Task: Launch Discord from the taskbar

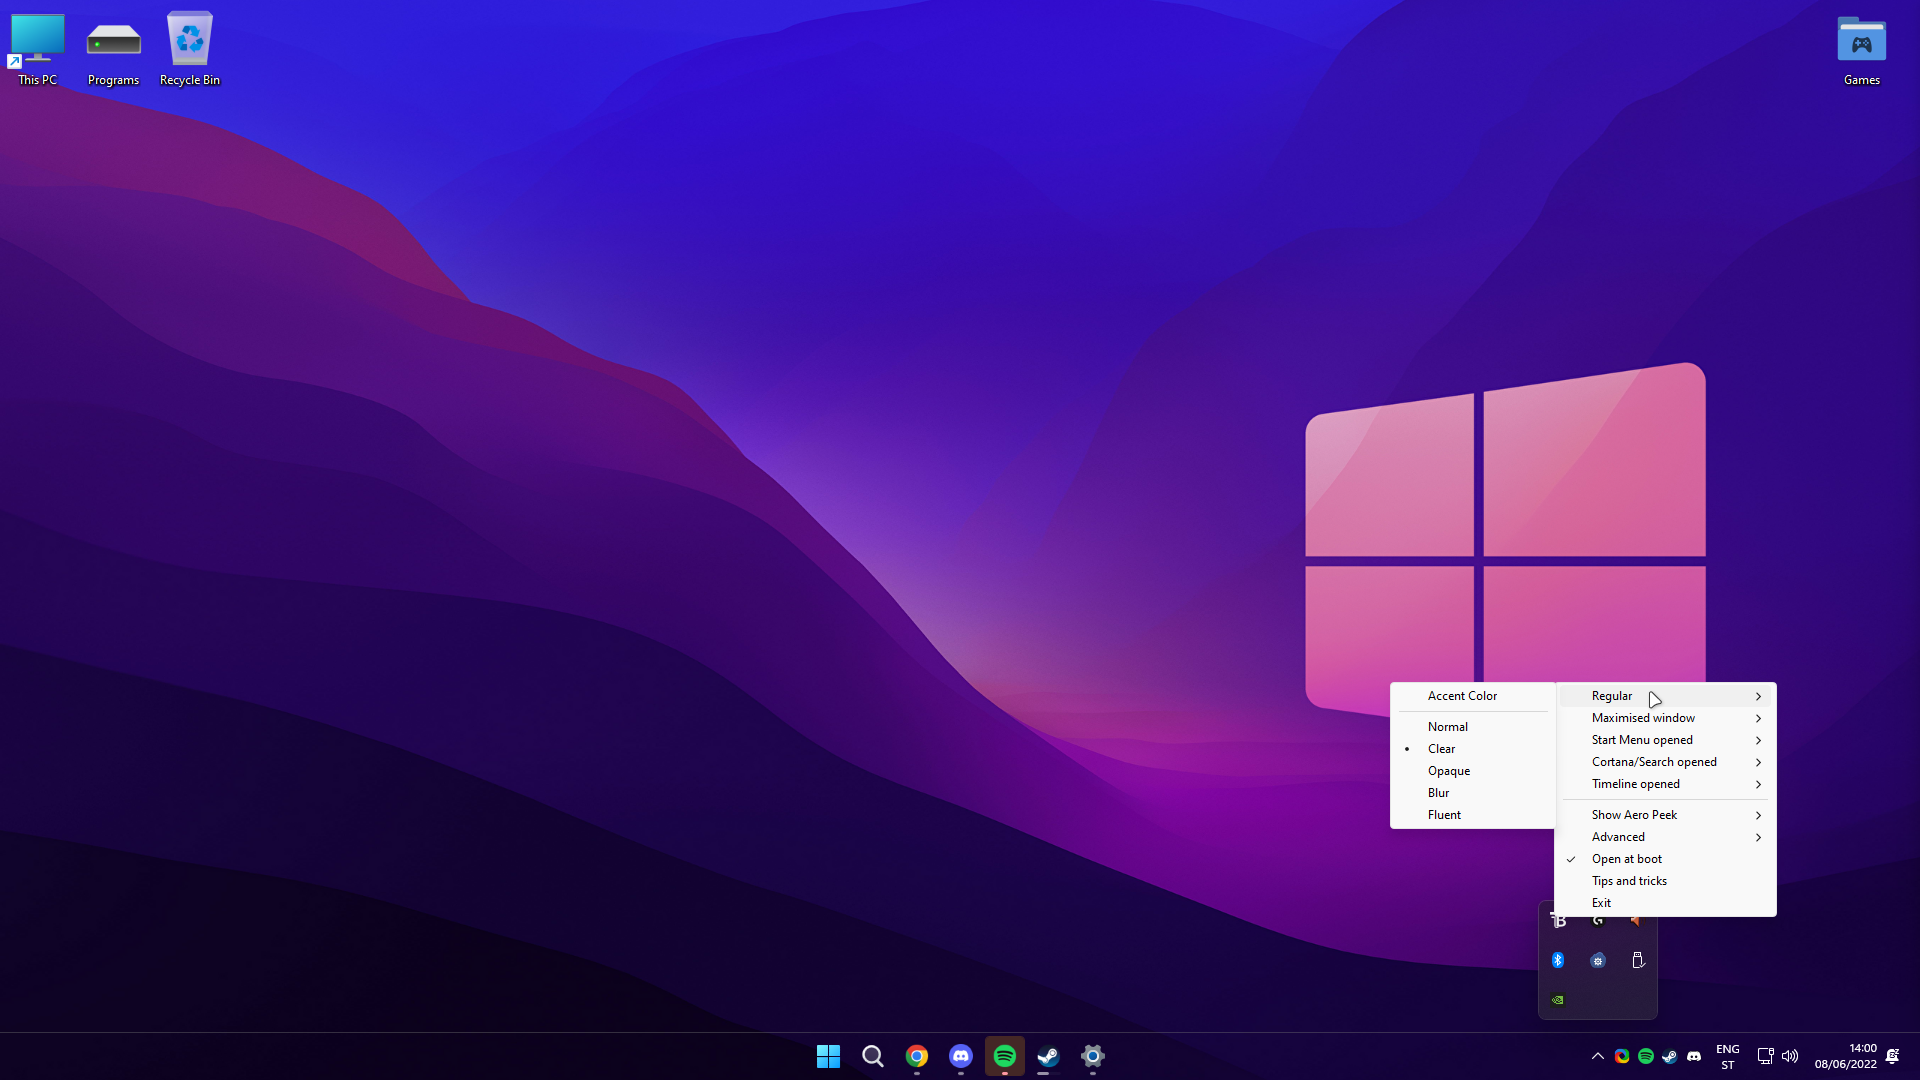Action: [x=961, y=1056]
